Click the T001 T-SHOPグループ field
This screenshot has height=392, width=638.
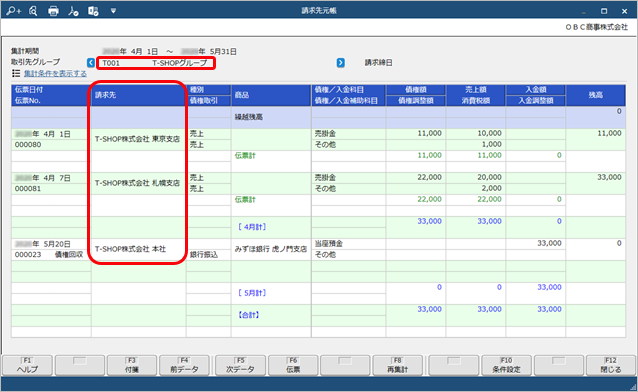click(x=156, y=63)
